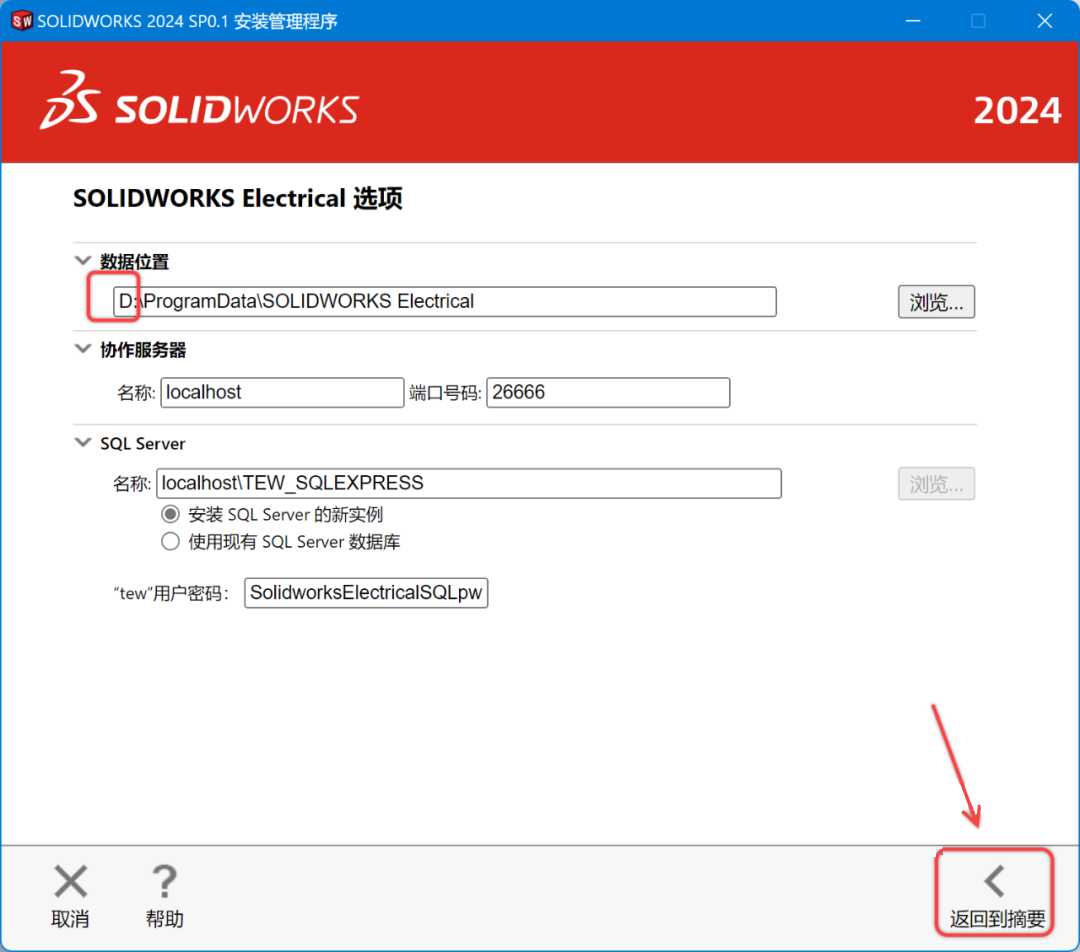
Task: Browse for data location folder
Action: (x=936, y=302)
